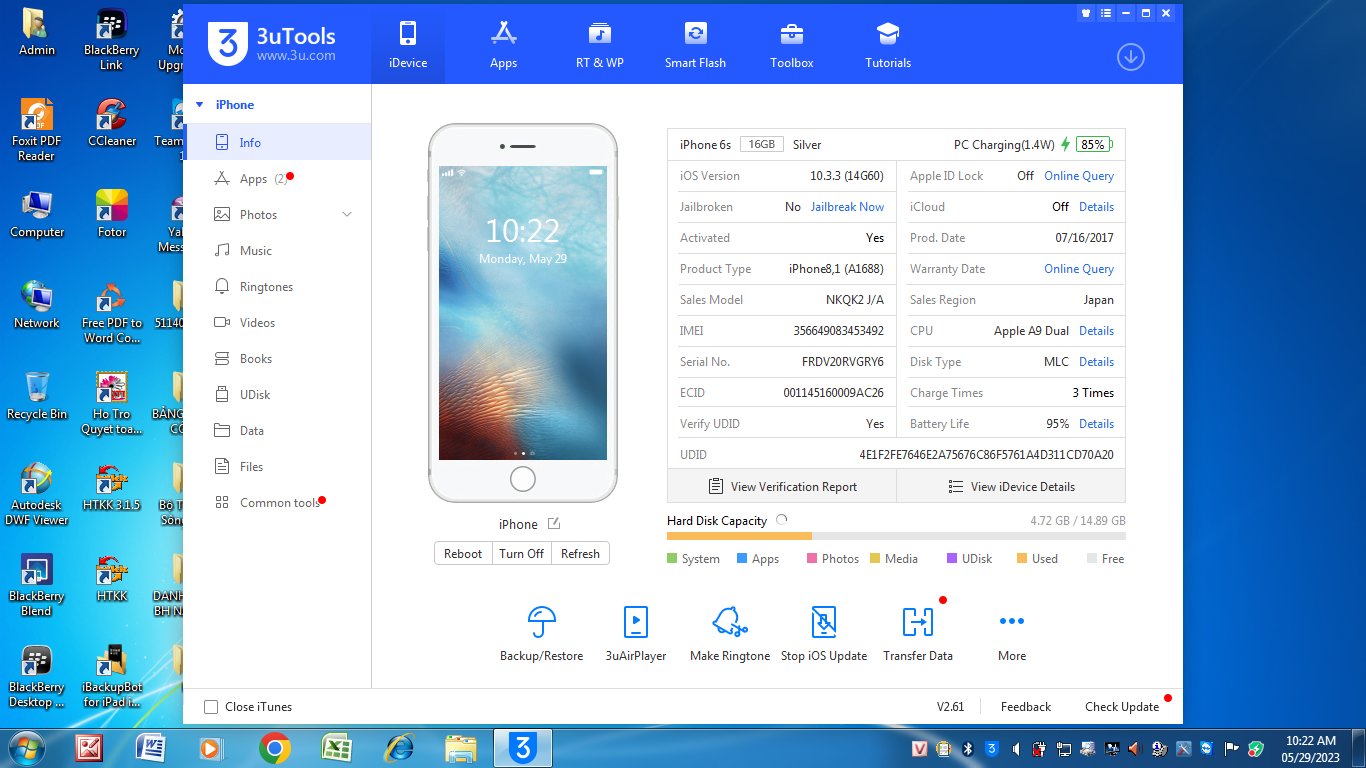Open the download manager arrow icon
This screenshot has height=768, width=1366.
[1130, 57]
